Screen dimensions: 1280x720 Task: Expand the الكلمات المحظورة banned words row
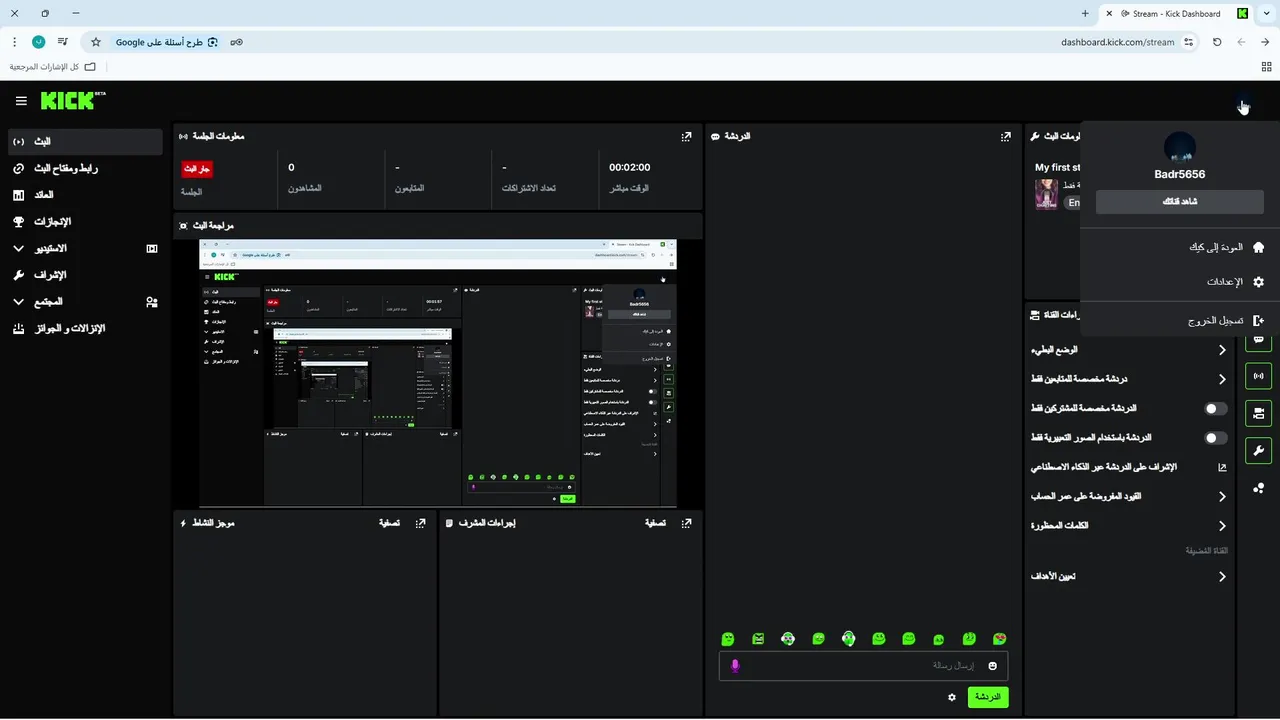pyautogui.click(x=1128, y=526)
